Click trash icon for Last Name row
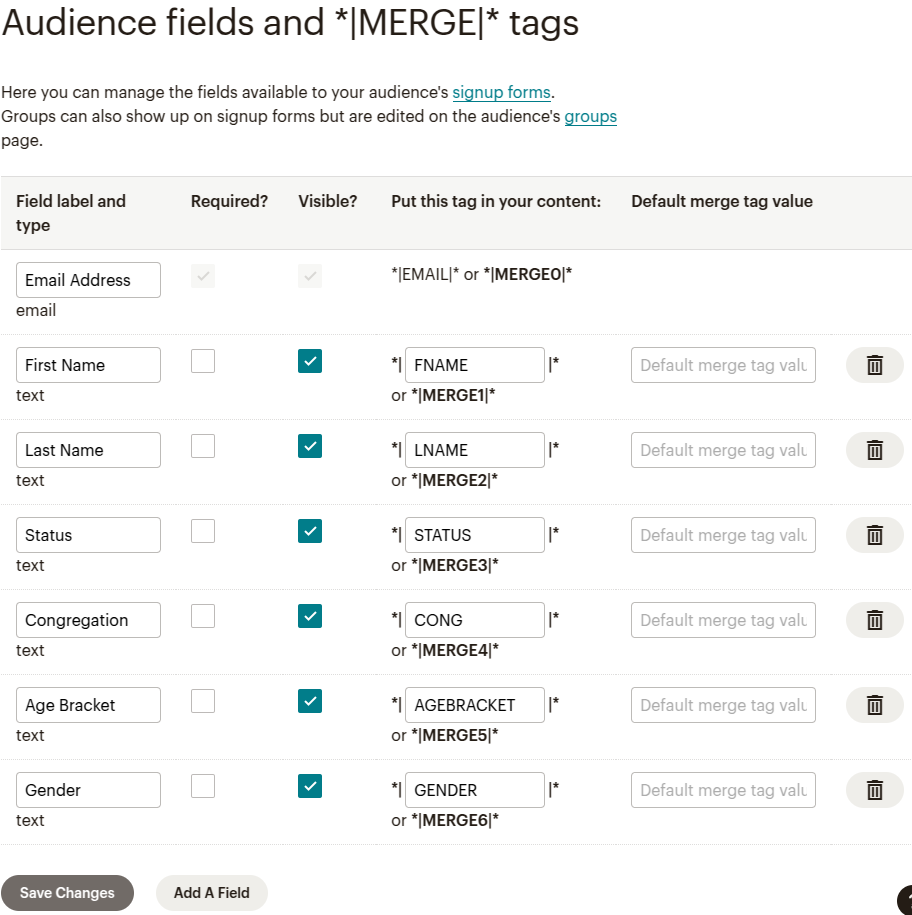The image size is (912, 915). click(x=874, y=450)
